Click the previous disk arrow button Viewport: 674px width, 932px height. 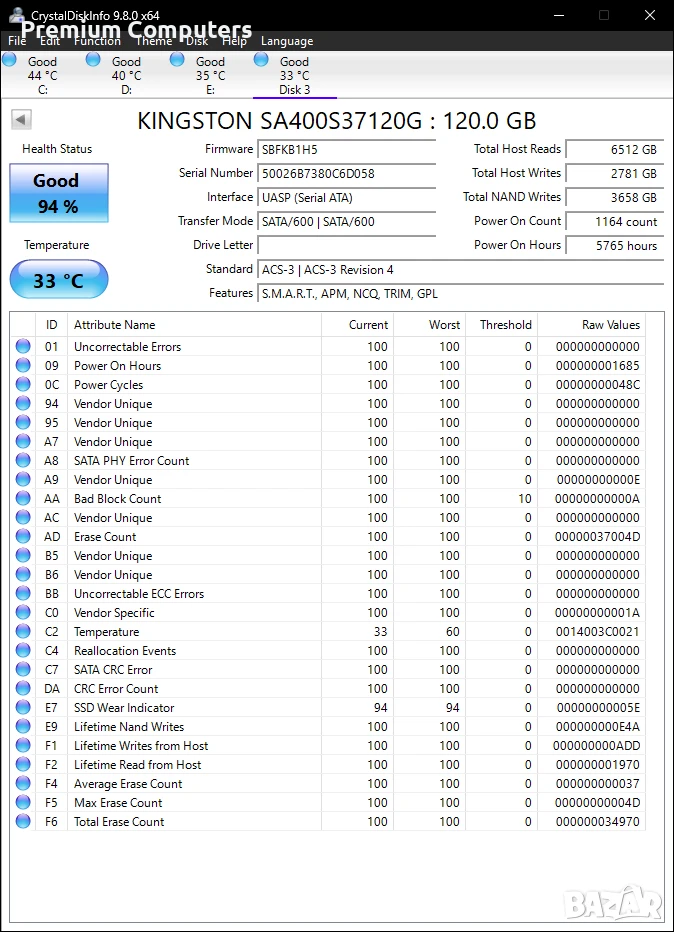point(21,119)
